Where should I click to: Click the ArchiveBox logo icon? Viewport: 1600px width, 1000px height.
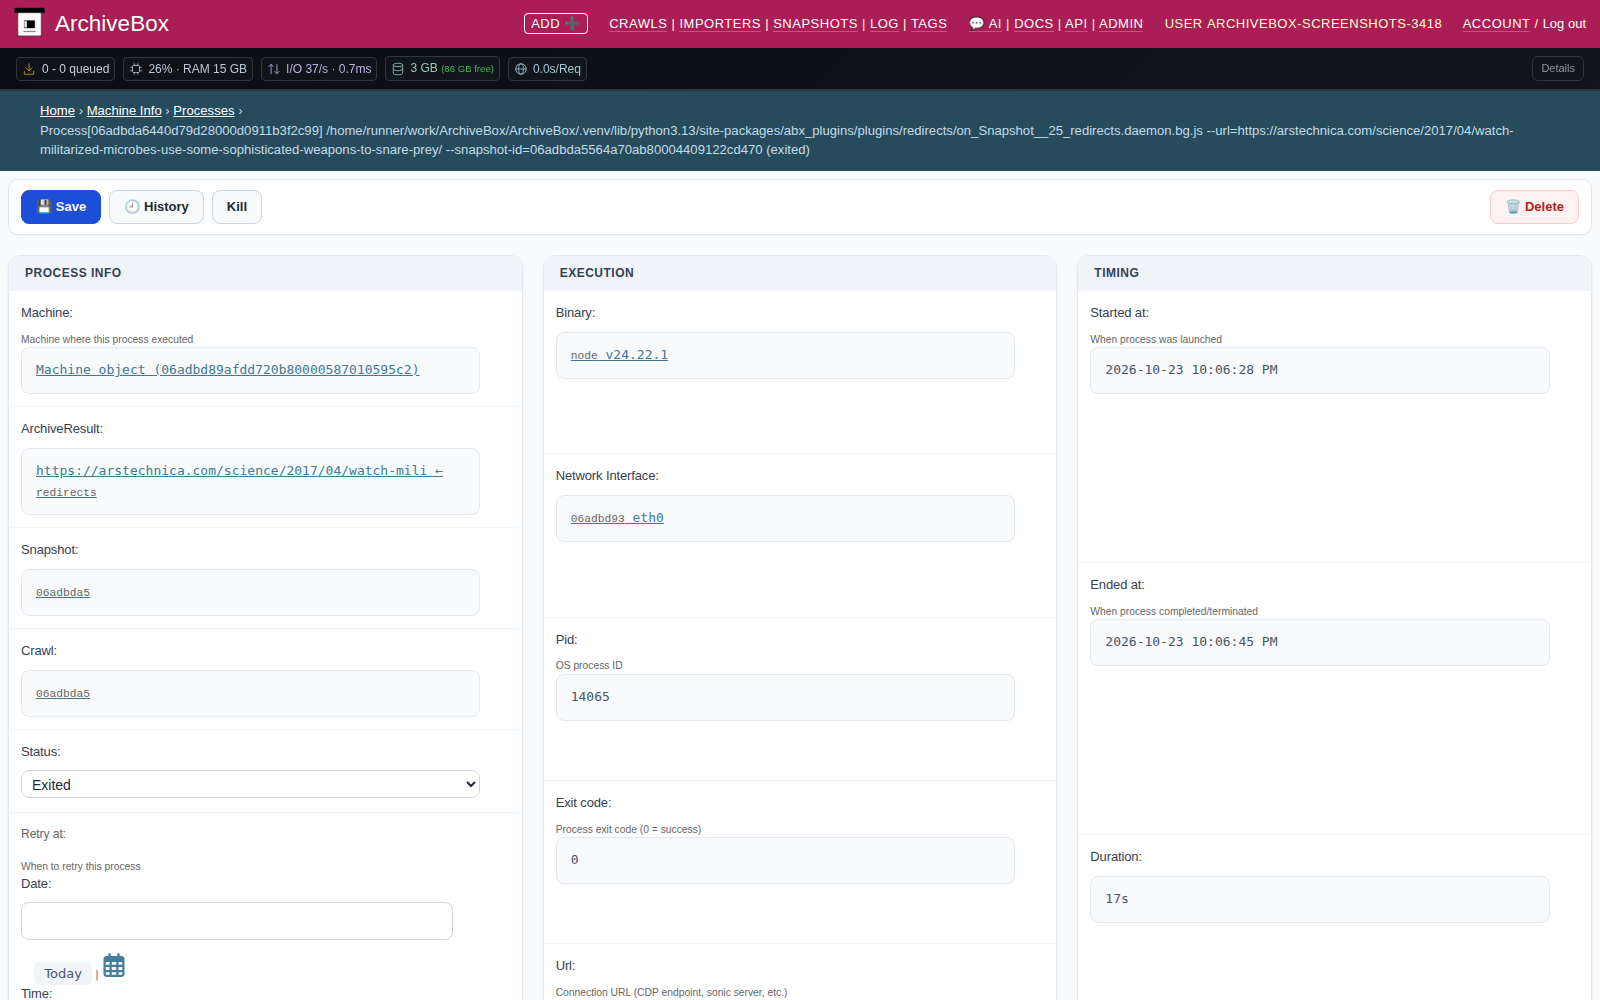pos(29,23)
